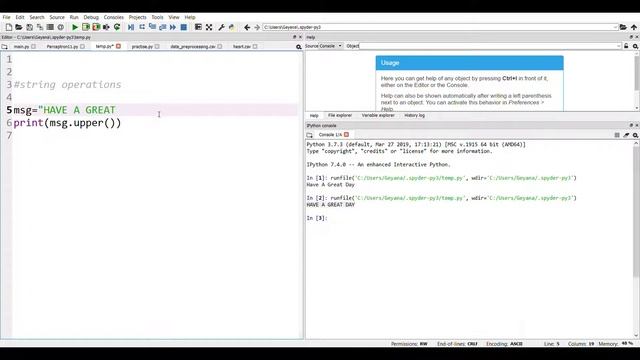
Task: Click the console In [3] prompt
Action: coord(317,218)
